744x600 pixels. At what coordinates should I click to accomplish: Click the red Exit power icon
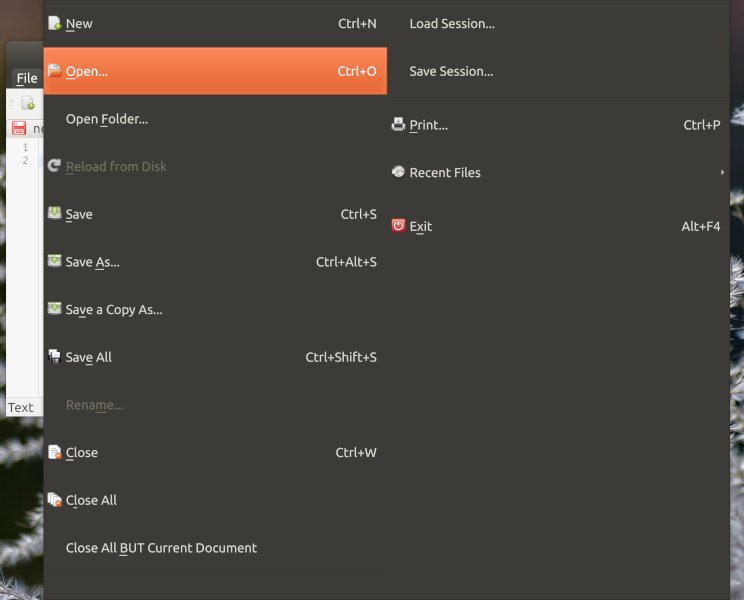[398, 225]
